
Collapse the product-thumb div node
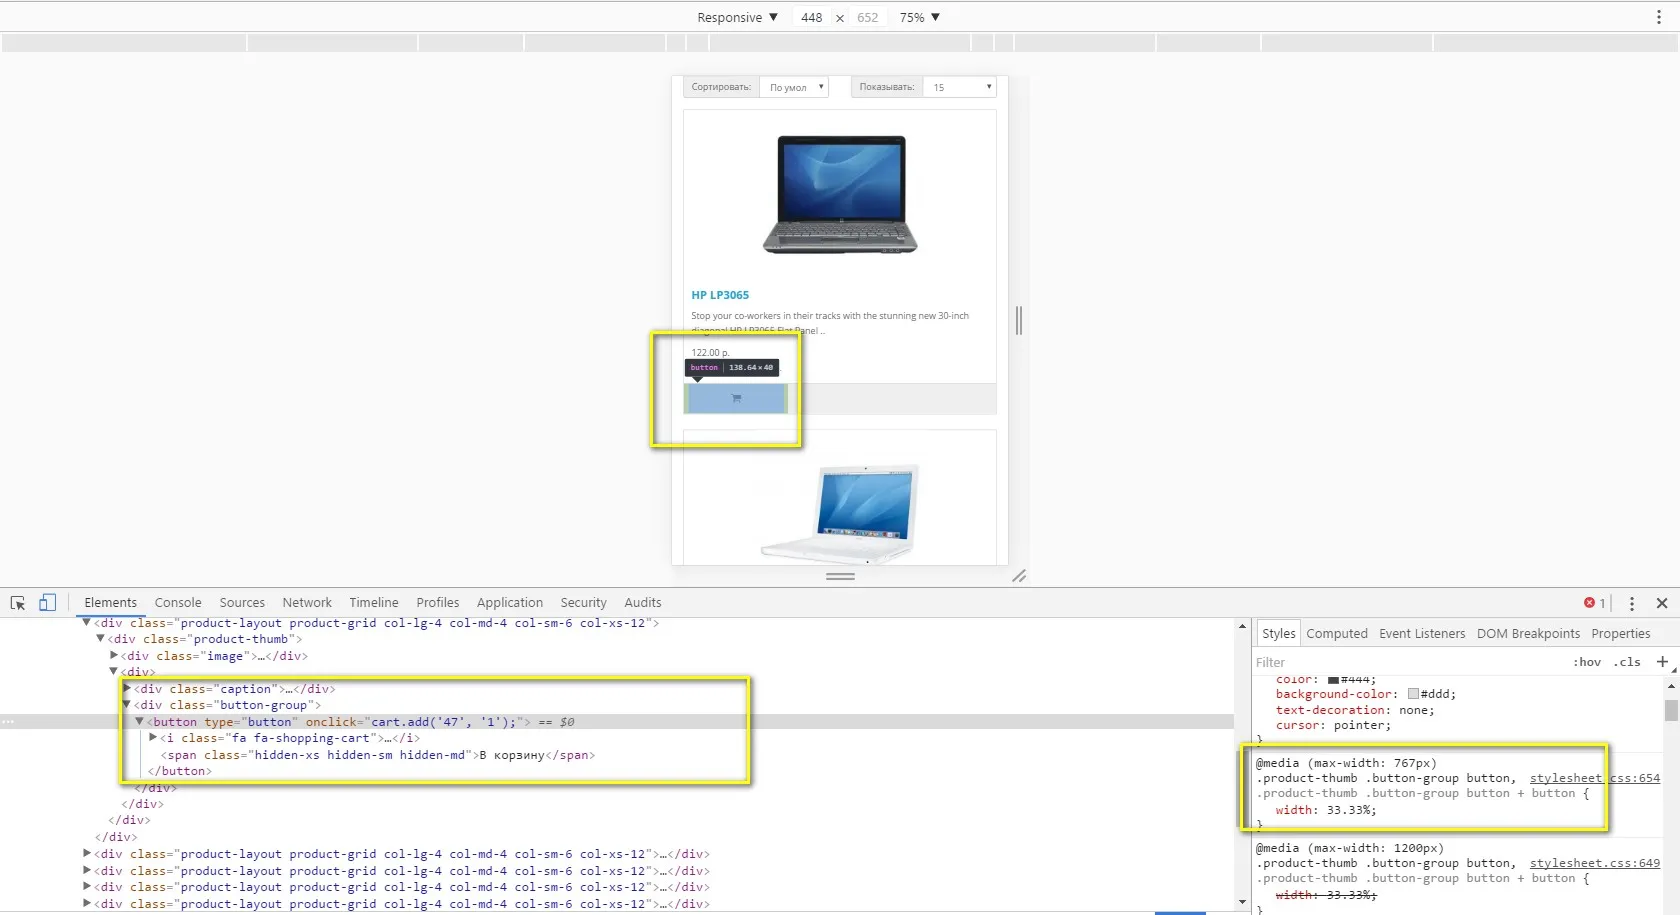(100, 639)
